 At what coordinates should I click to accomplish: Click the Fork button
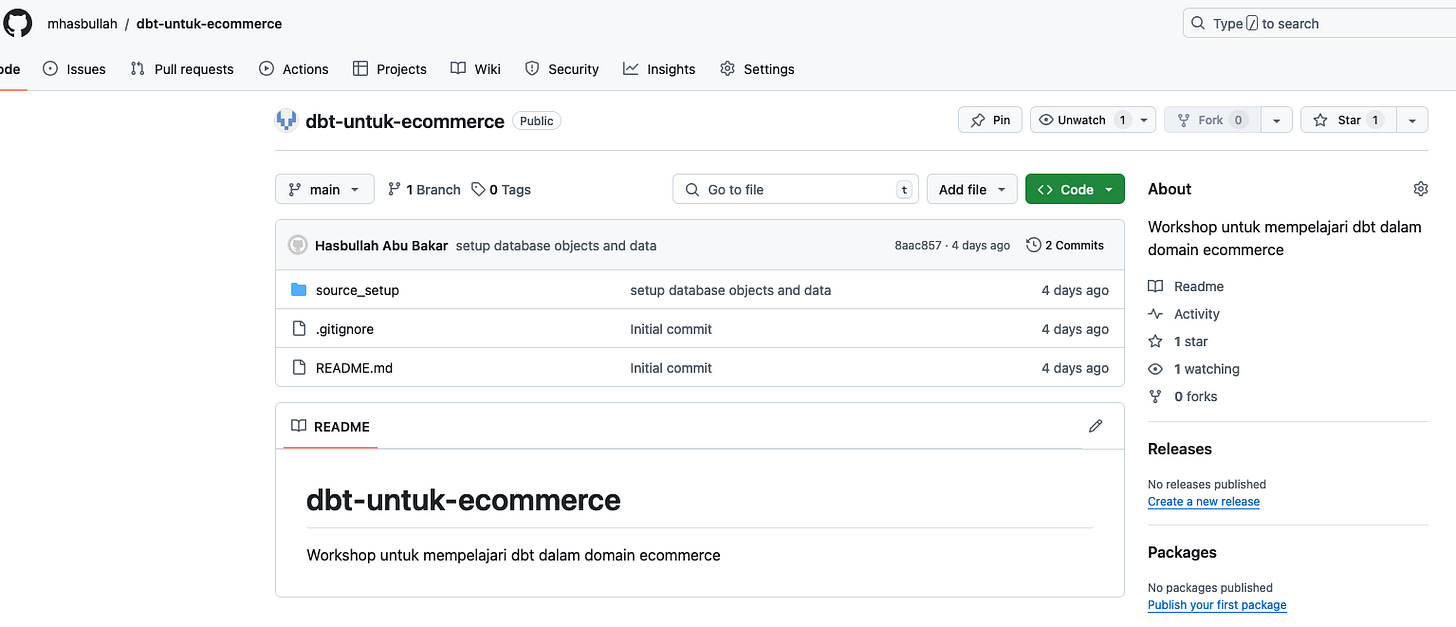pyautogui.click(x=1213, y=120)
